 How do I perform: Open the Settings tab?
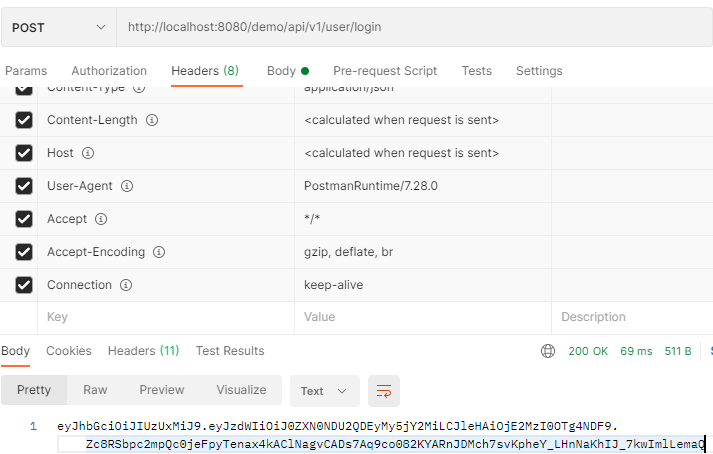pyautogui.click(x=539, y=71)
